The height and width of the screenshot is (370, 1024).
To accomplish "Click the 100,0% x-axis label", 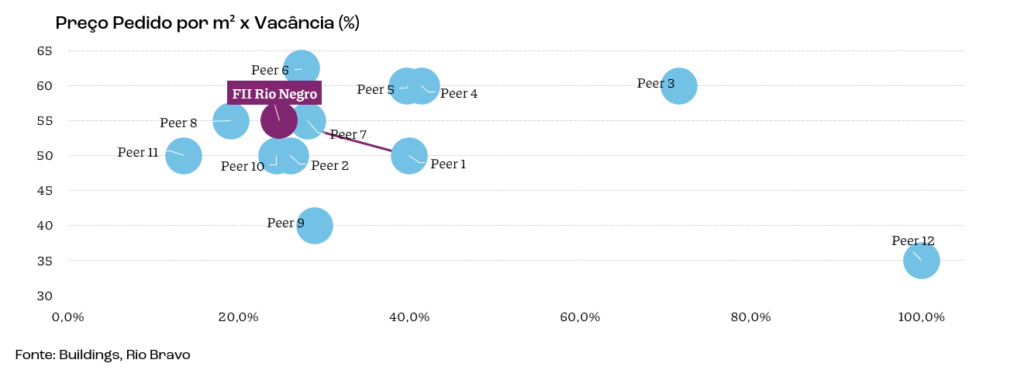I will pos(921,317).
